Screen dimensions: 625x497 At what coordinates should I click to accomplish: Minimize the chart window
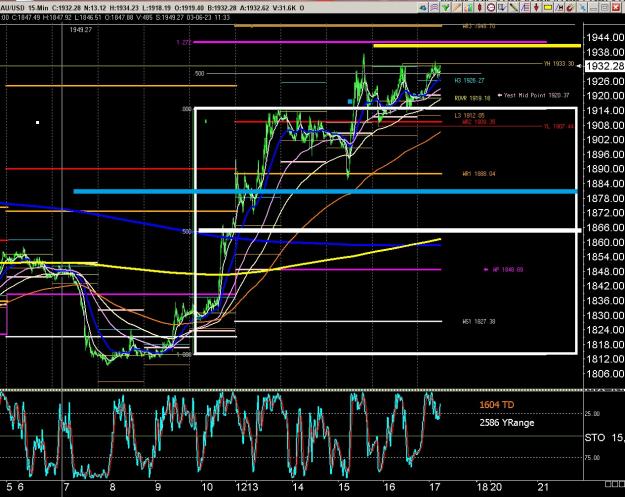tap(594, 8)
